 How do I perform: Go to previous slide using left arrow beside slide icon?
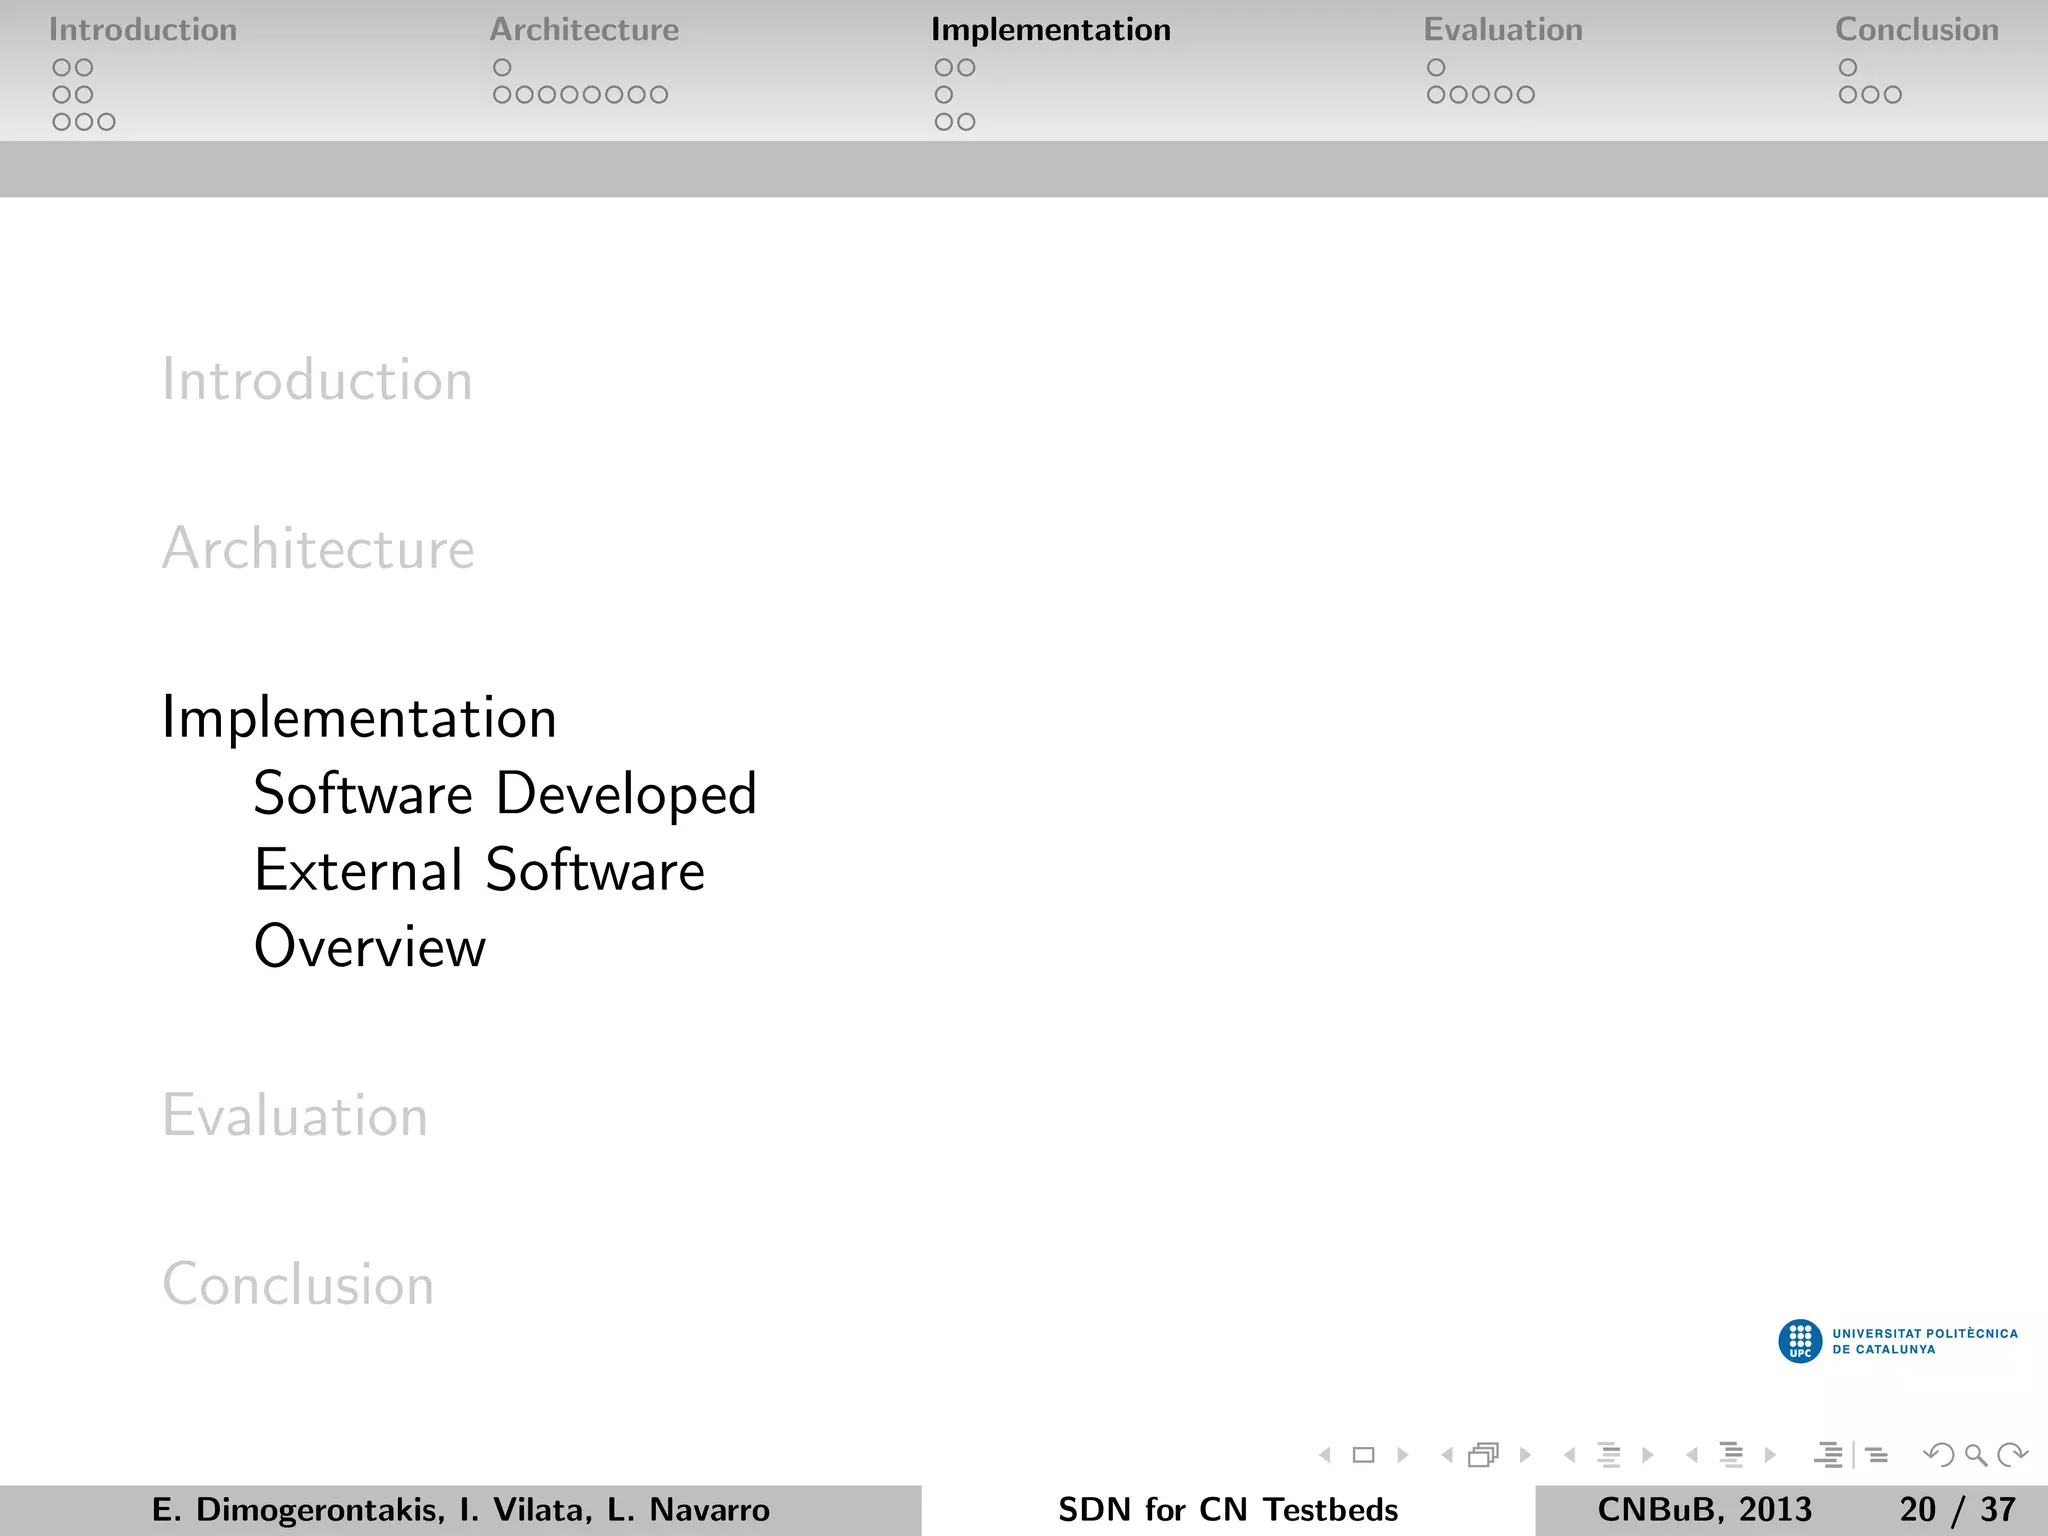1325,1455
